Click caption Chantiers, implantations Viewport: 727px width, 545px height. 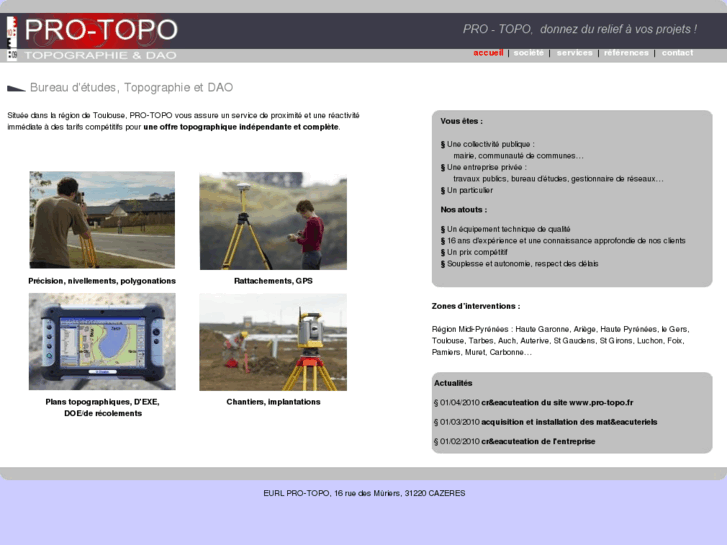tap(273, 402)
